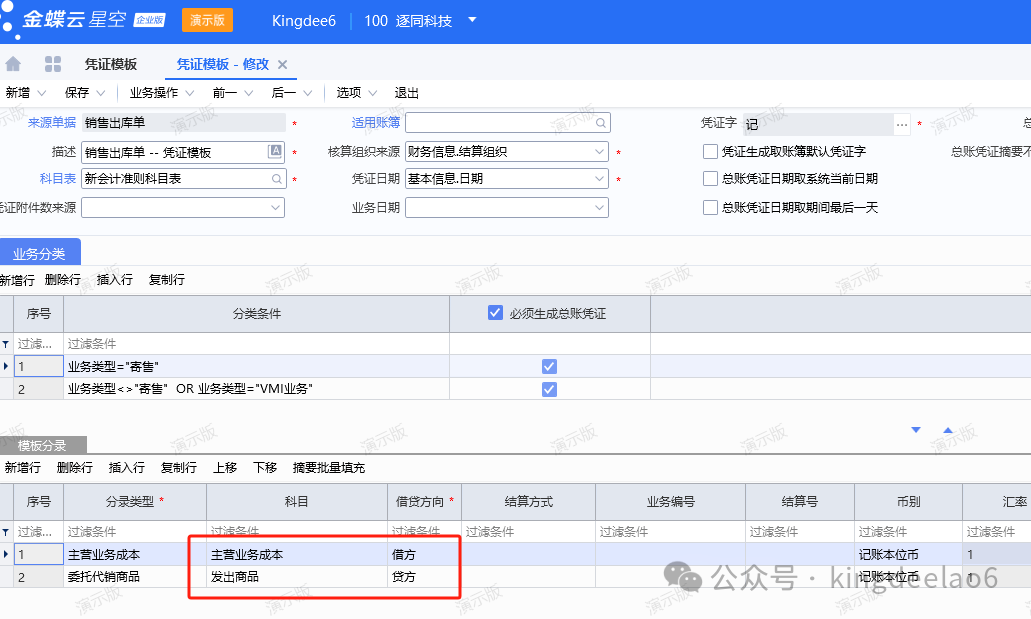The height and width of the screenshot is (619, 1031).
Task: Click 新增行 in 业务分类 section
Action: [18, 280]
